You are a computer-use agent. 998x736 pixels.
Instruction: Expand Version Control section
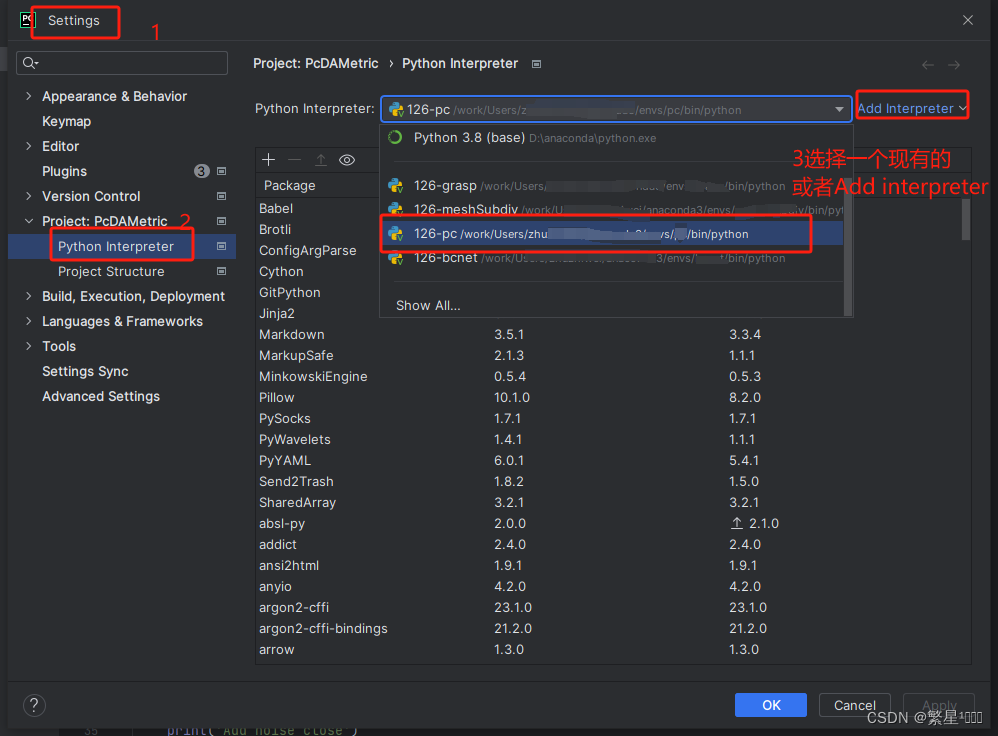(29, 196)
